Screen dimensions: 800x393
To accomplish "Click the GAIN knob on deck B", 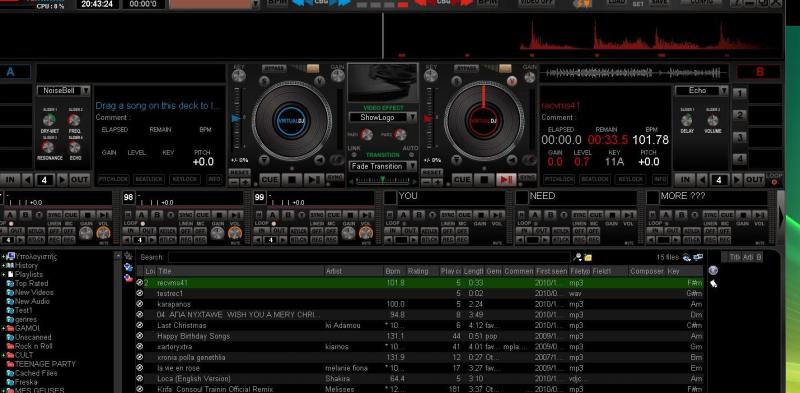I will point(530,76).
